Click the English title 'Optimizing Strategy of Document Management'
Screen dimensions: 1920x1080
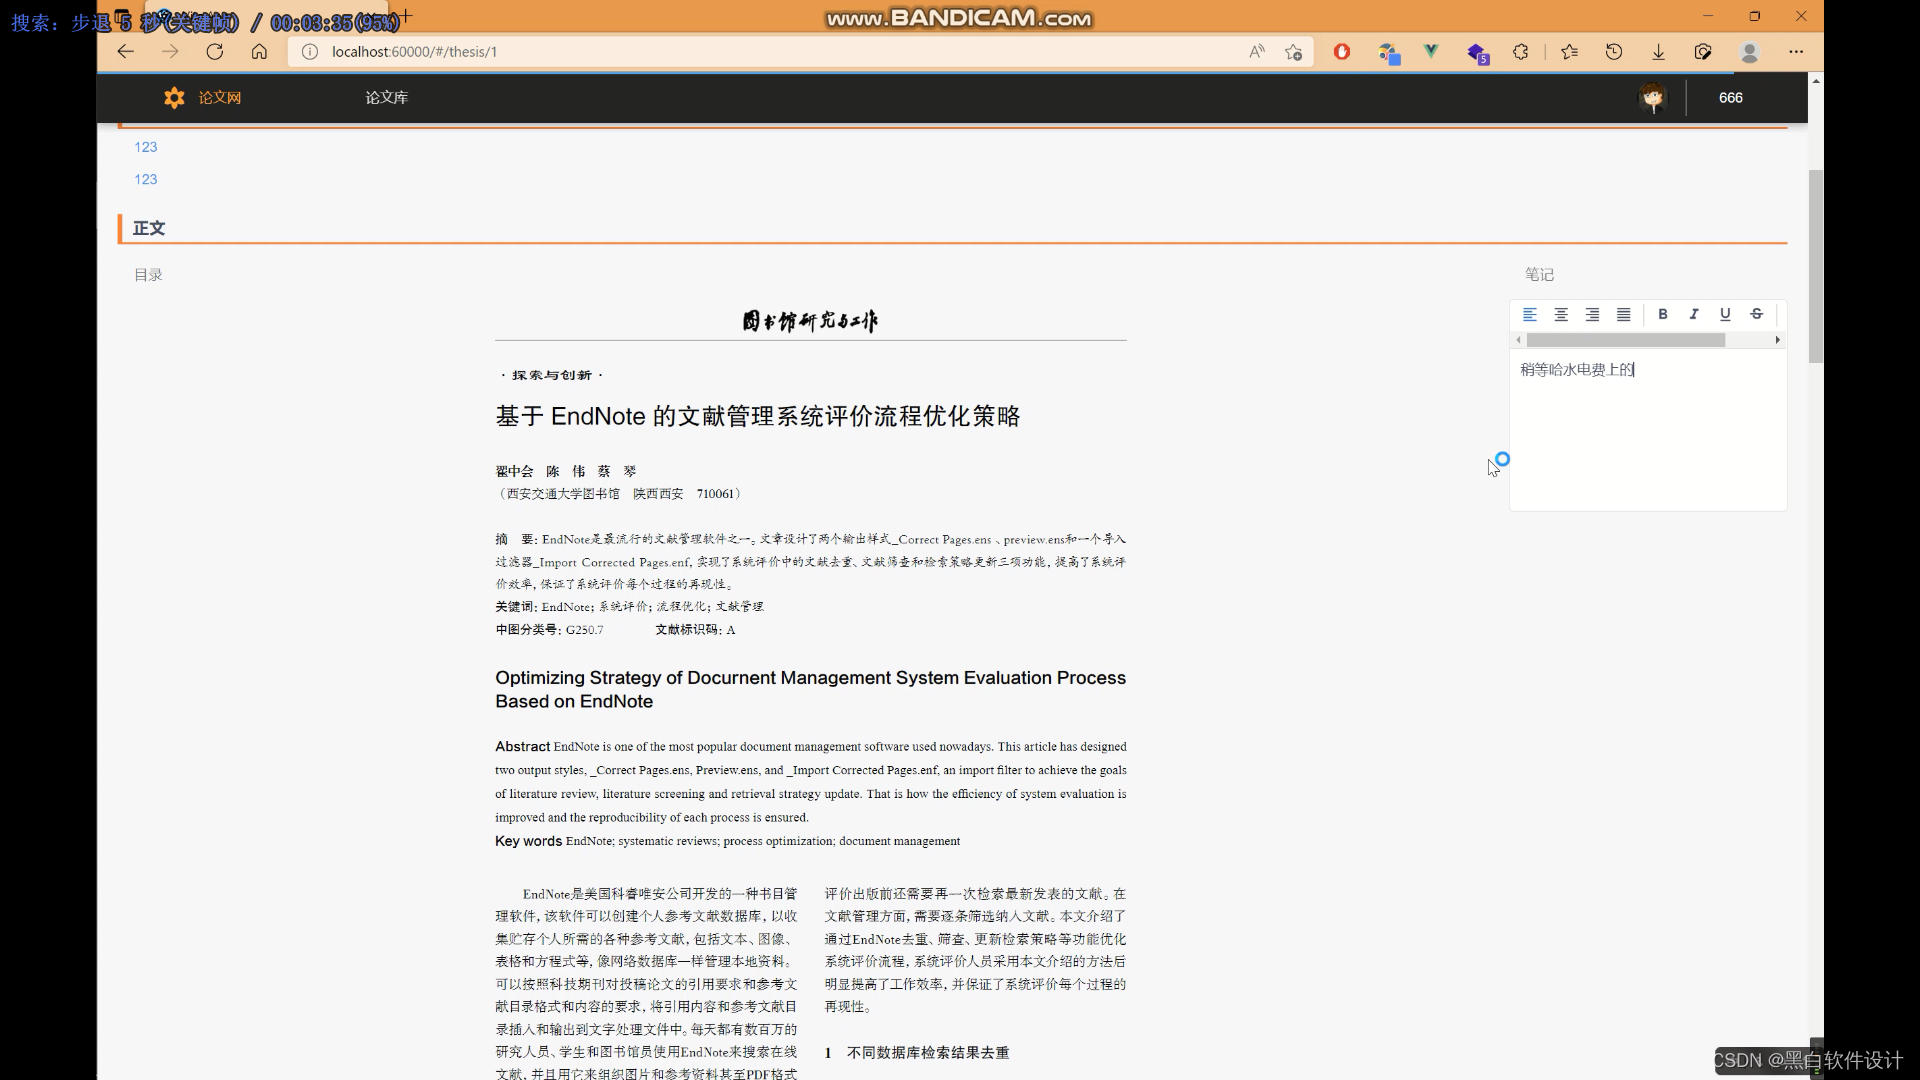[810, 689]
